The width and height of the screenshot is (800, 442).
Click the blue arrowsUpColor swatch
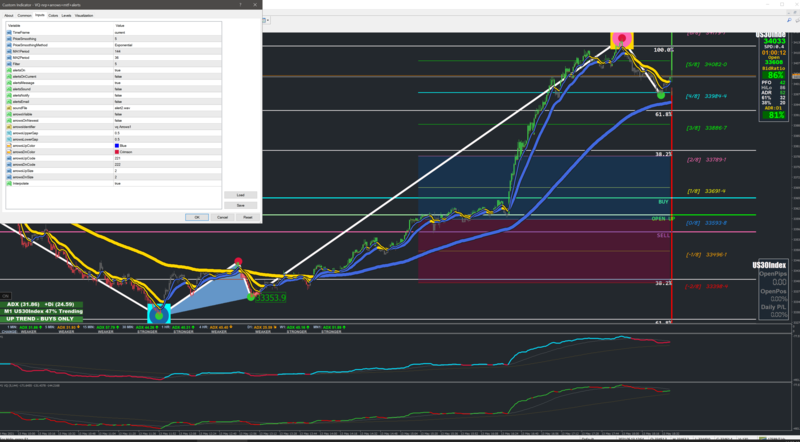(x=117, y=145)
